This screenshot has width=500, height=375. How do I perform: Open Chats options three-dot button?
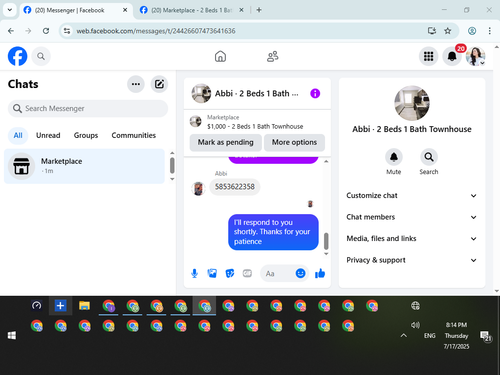[x=136, y=84]
